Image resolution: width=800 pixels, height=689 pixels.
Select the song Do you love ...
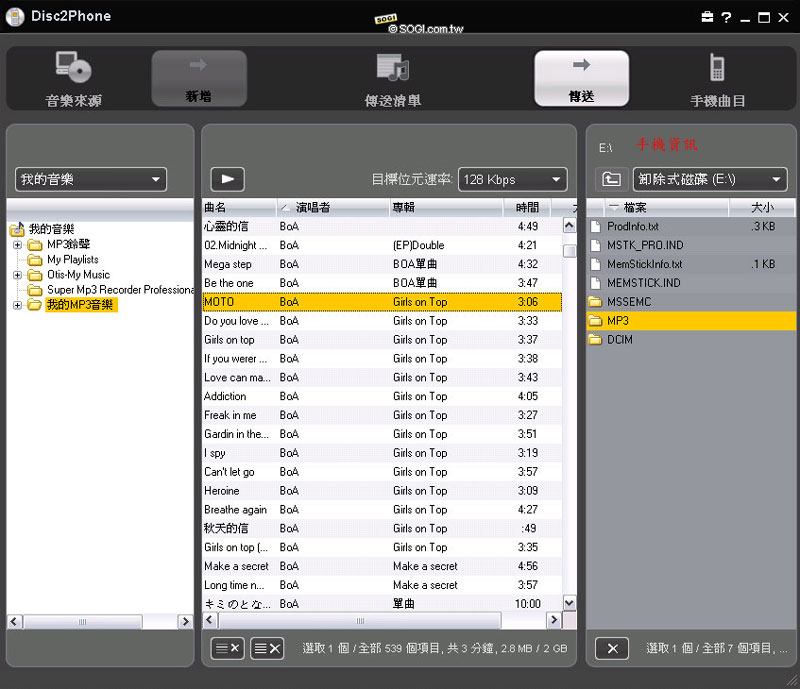tap(382, 321)
